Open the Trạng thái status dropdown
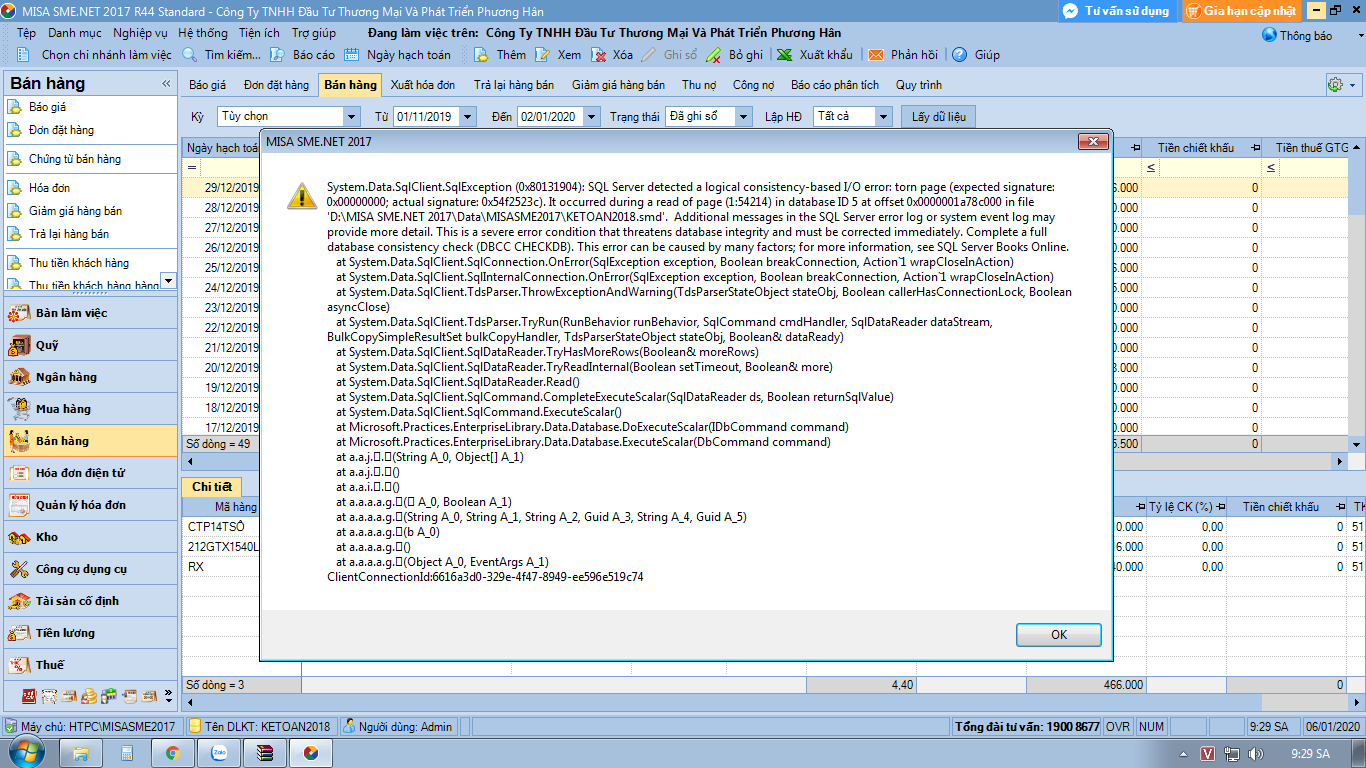Screen dimensions: 1366x768 (743, 117)
